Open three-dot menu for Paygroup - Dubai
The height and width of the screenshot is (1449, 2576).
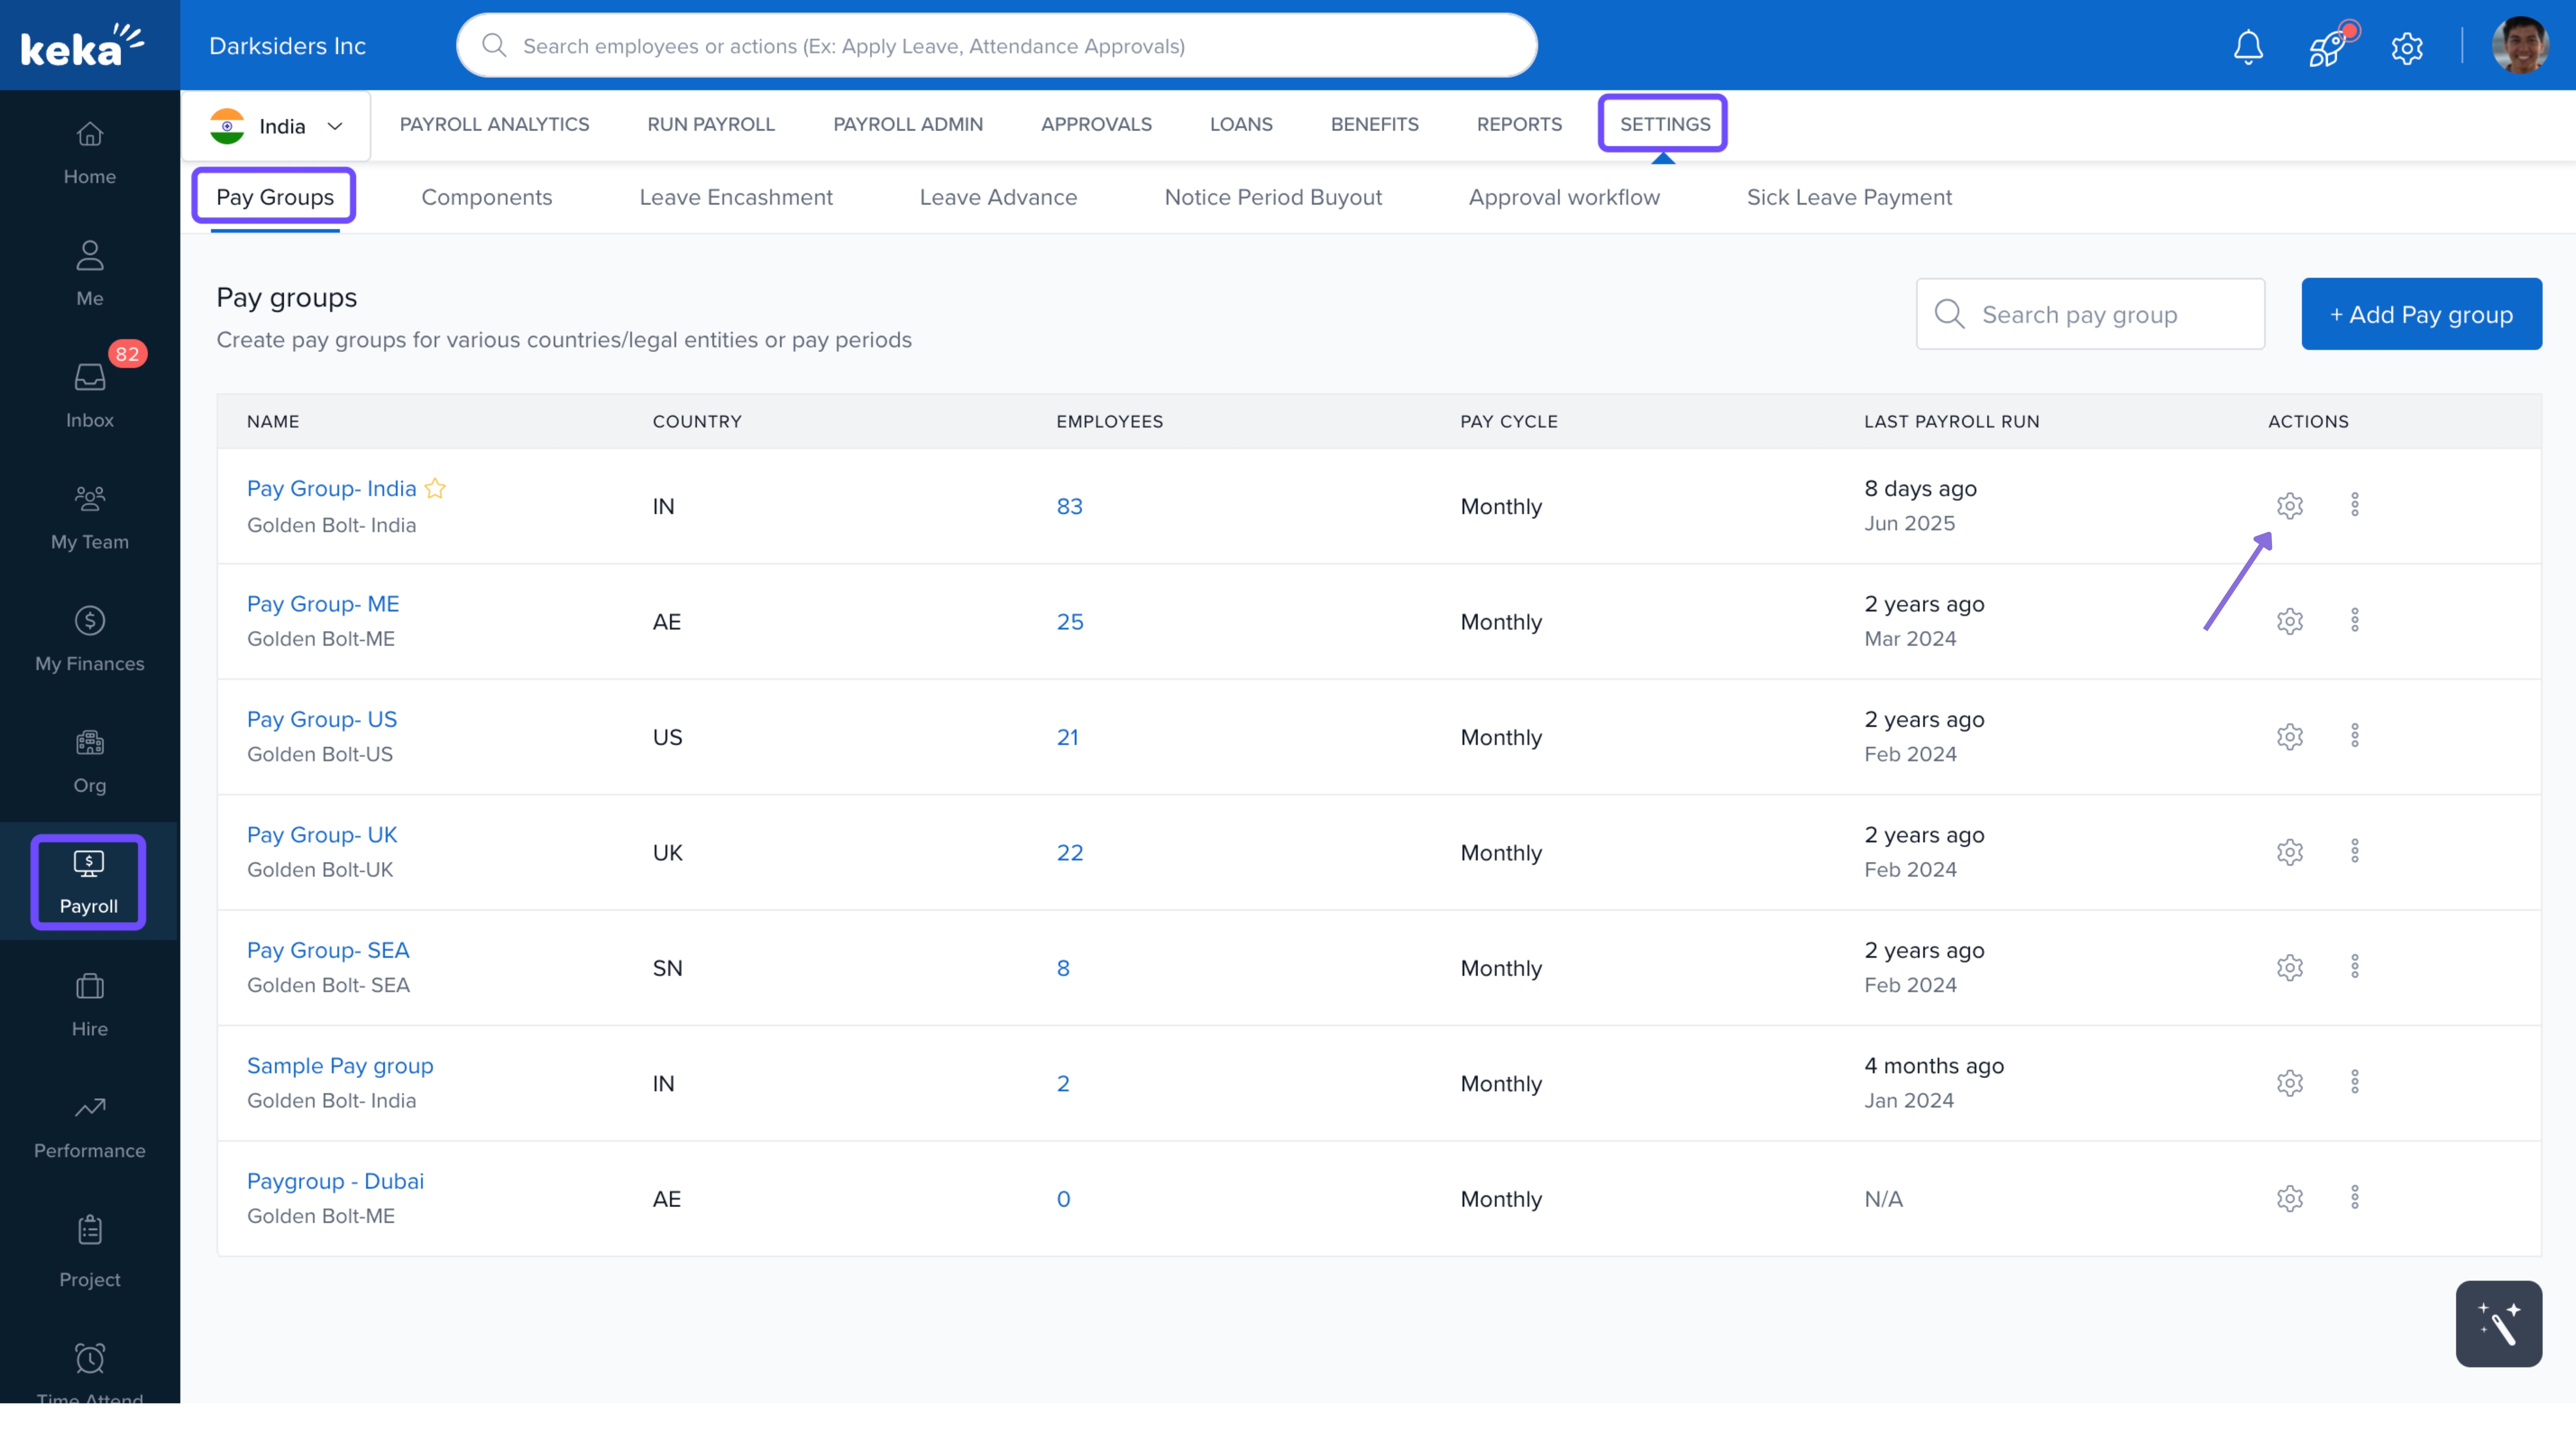(x=2354, y=1197)
